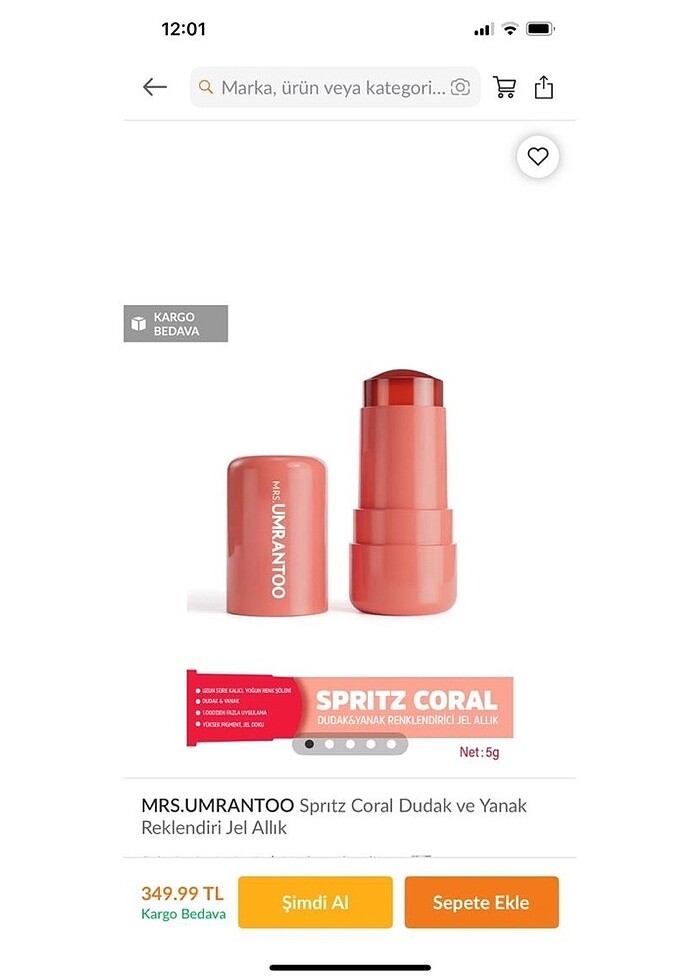Select the third image carousel dot
This screenshot has height=980, width=700.
pyautogui.click(x=350, y=744)
